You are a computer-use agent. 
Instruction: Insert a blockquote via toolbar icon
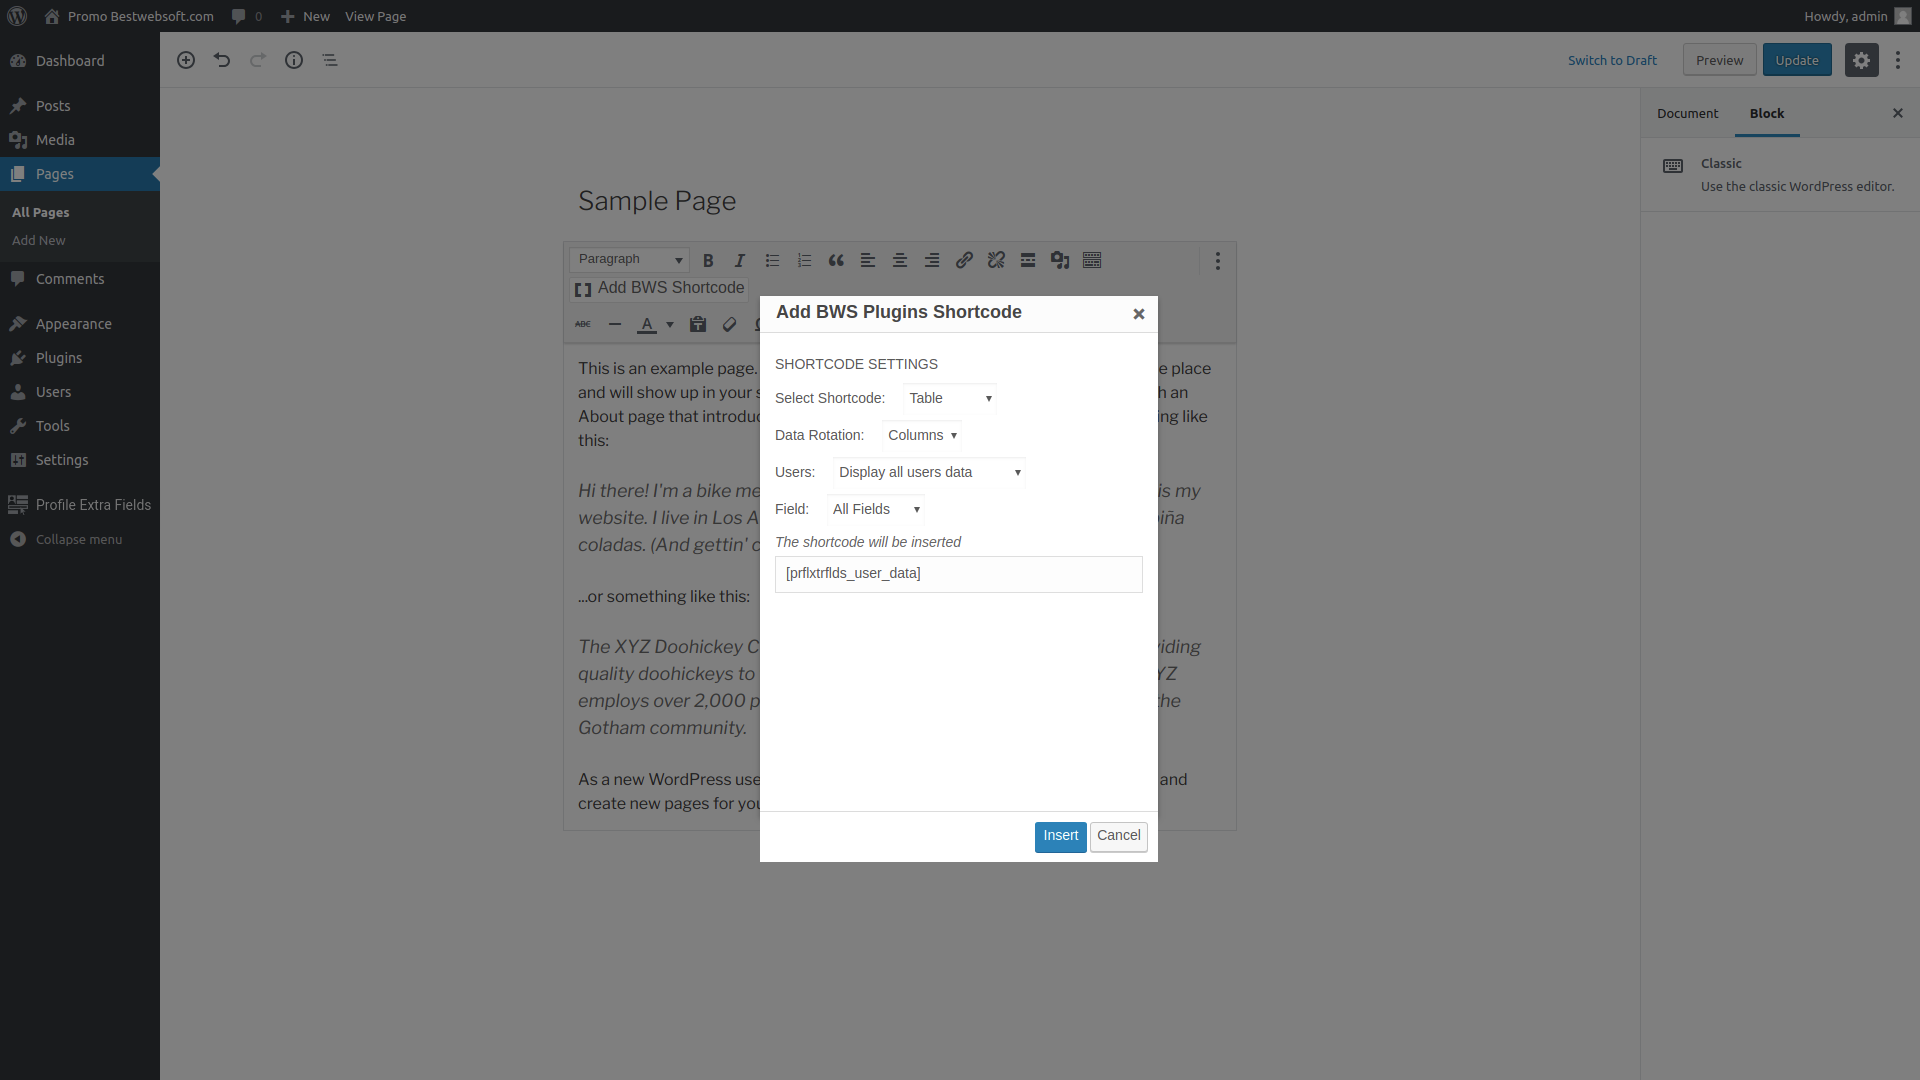[x=836, y=261]
